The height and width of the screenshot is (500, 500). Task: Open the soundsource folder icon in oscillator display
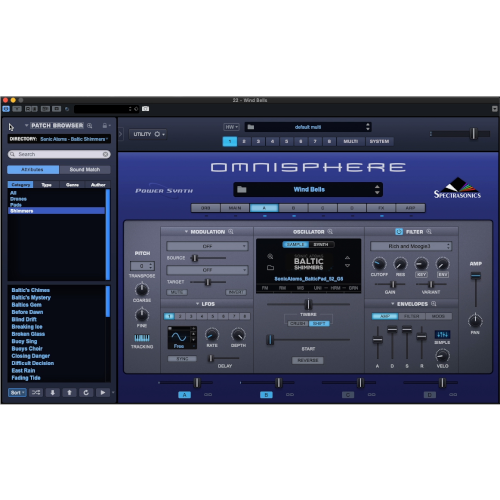270,267
